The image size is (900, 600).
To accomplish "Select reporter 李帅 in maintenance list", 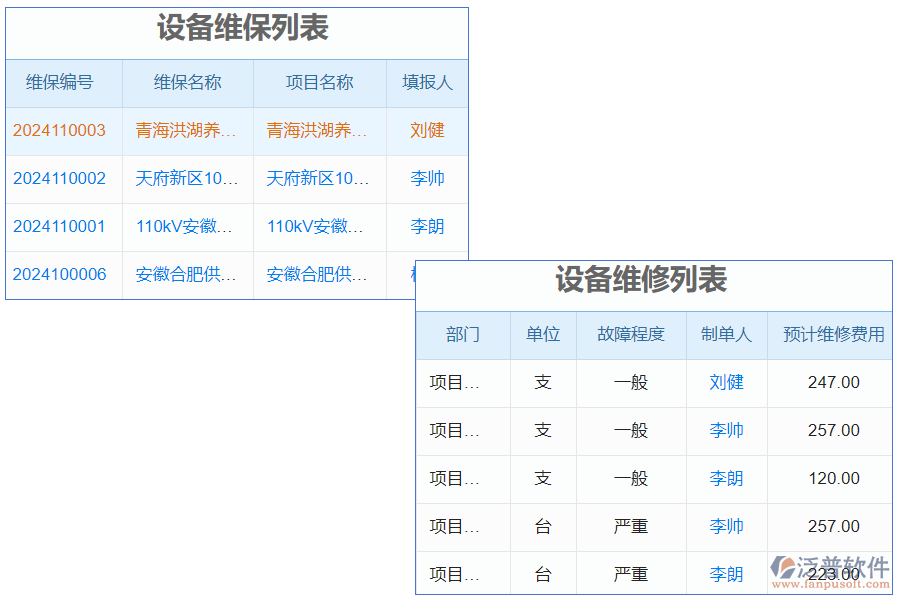I will (x=427, y=179).
